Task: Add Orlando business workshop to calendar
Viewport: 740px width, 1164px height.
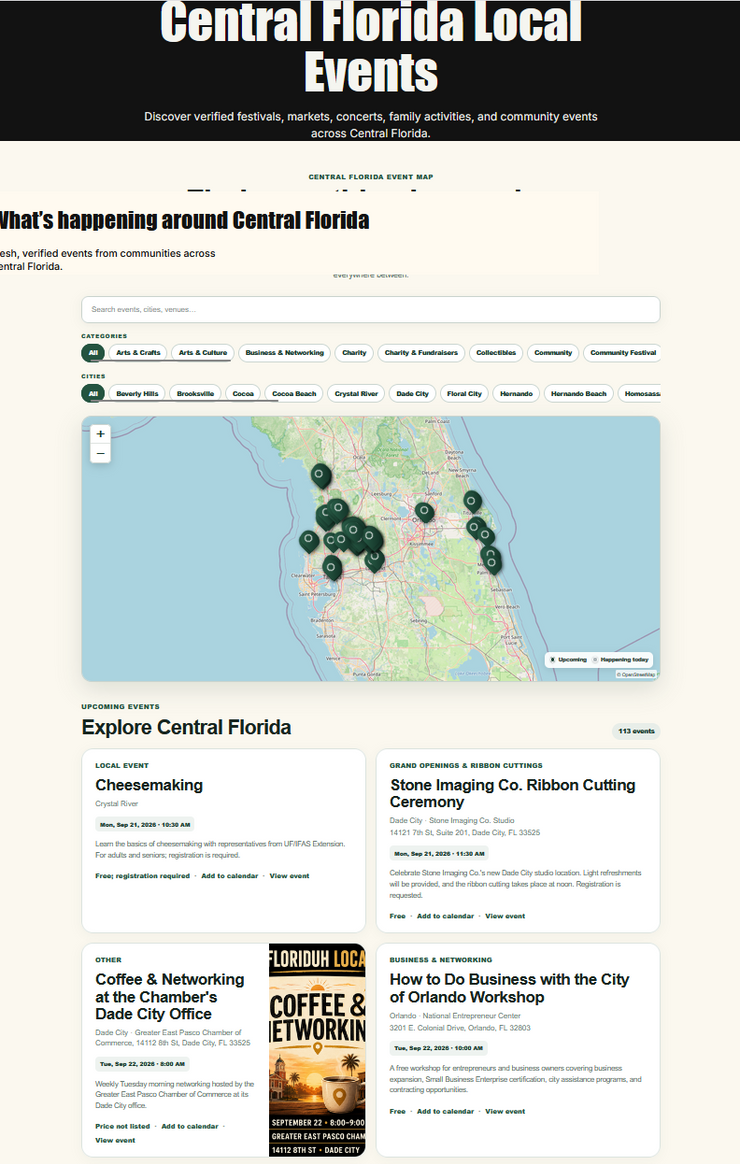Action: point(445,1111)
